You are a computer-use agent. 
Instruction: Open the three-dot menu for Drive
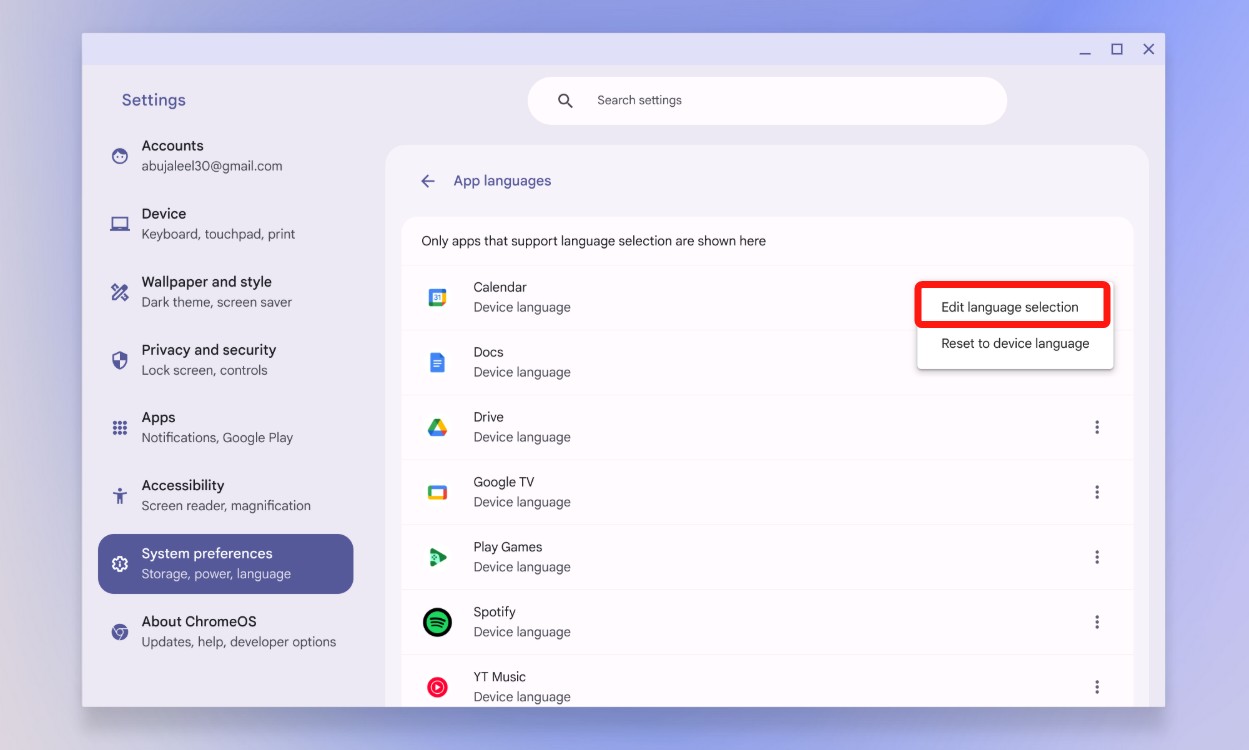[x=1097, y=427]
